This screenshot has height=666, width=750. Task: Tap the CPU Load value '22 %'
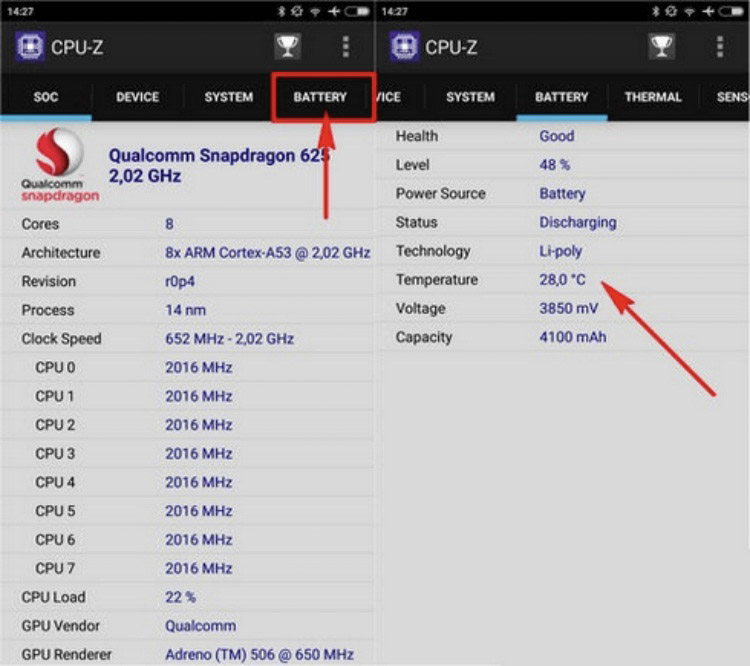(x=180, y=597)
